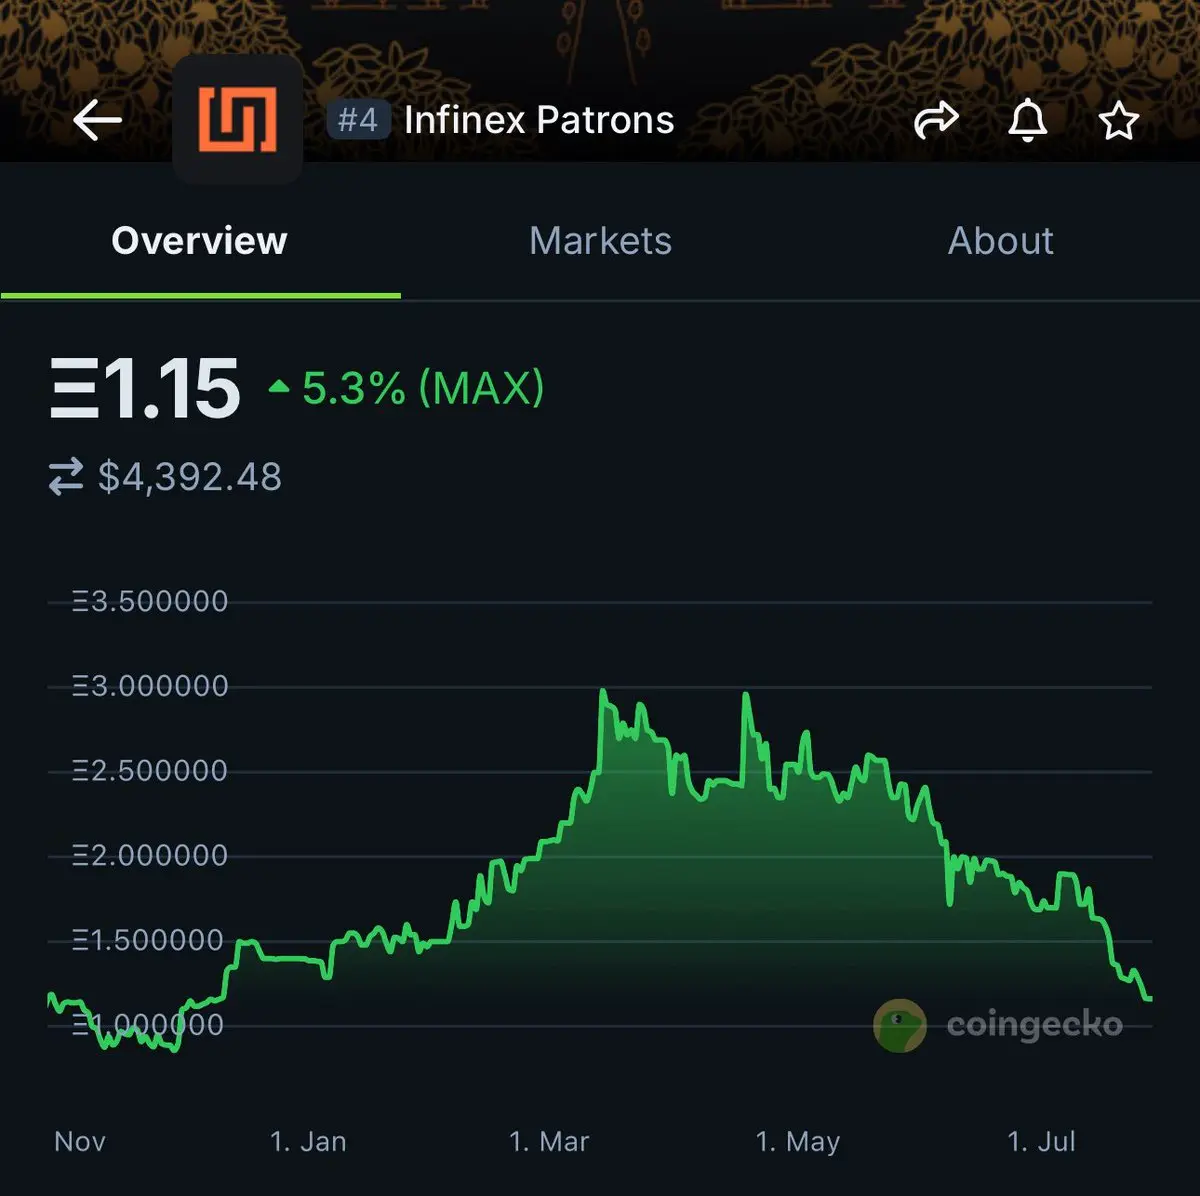
Task: Tap the Infinex Patrons title
Action: click(x=539, y=120)
